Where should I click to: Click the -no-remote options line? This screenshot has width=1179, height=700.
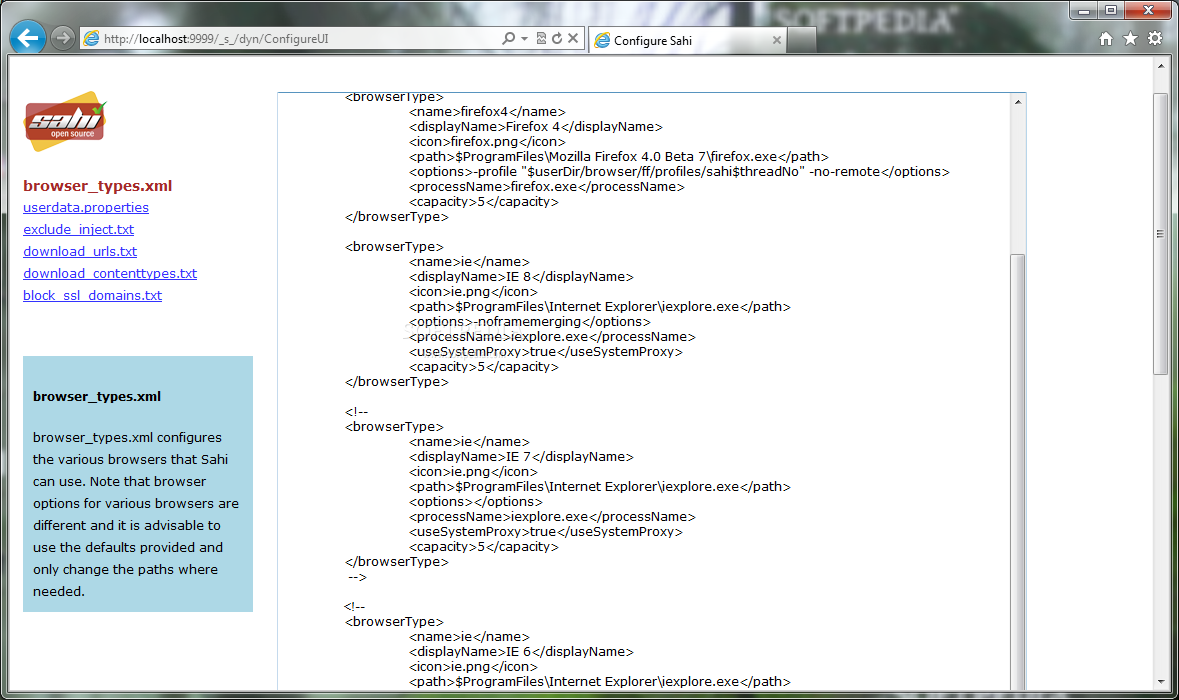tap(680, 172)
